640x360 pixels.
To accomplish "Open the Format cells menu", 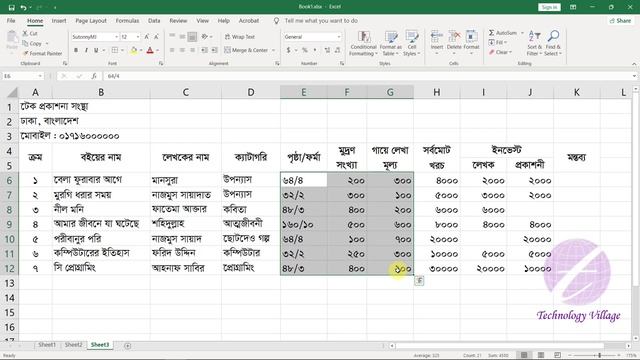I will point(471,42).
